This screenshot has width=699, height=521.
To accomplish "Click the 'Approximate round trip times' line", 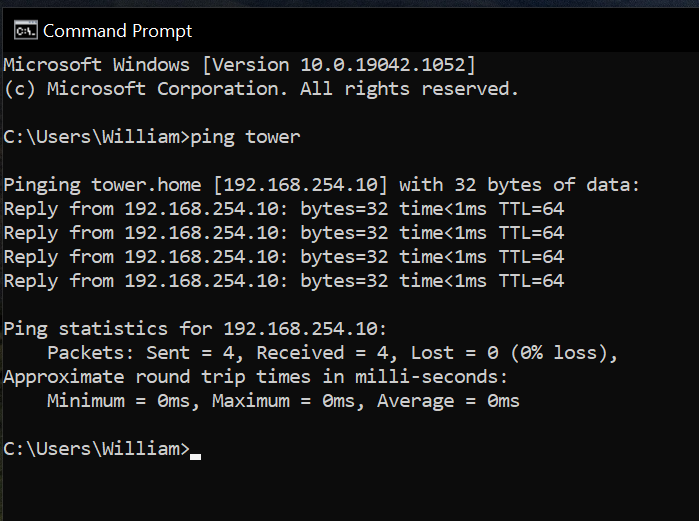I will (255, 377).
